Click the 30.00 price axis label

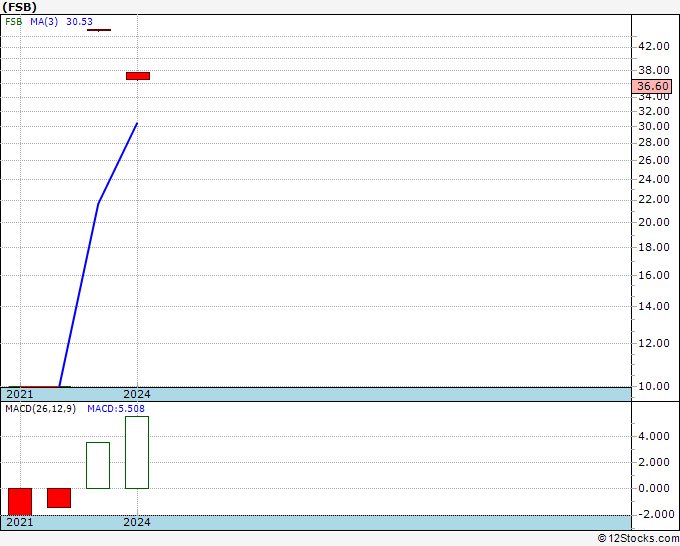[x=654, y=127]
